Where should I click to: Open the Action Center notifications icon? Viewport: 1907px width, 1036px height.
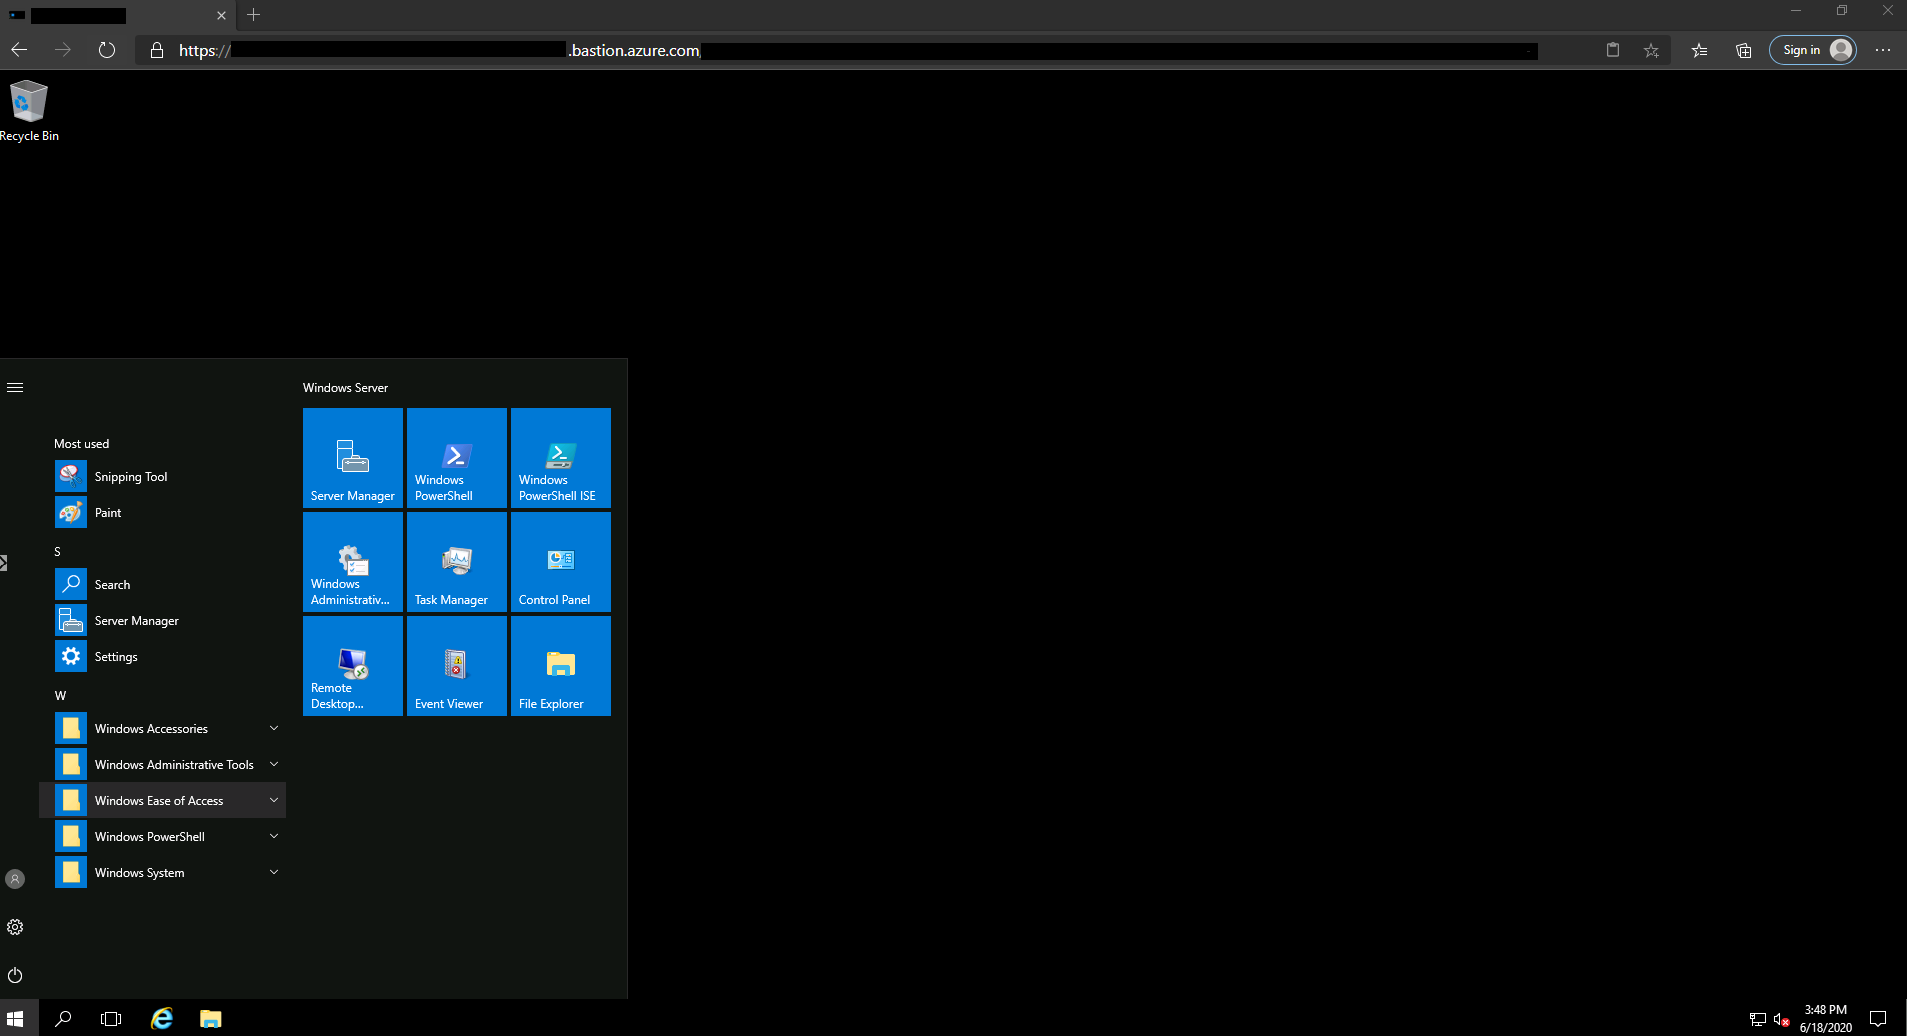pos(1878,1019)
